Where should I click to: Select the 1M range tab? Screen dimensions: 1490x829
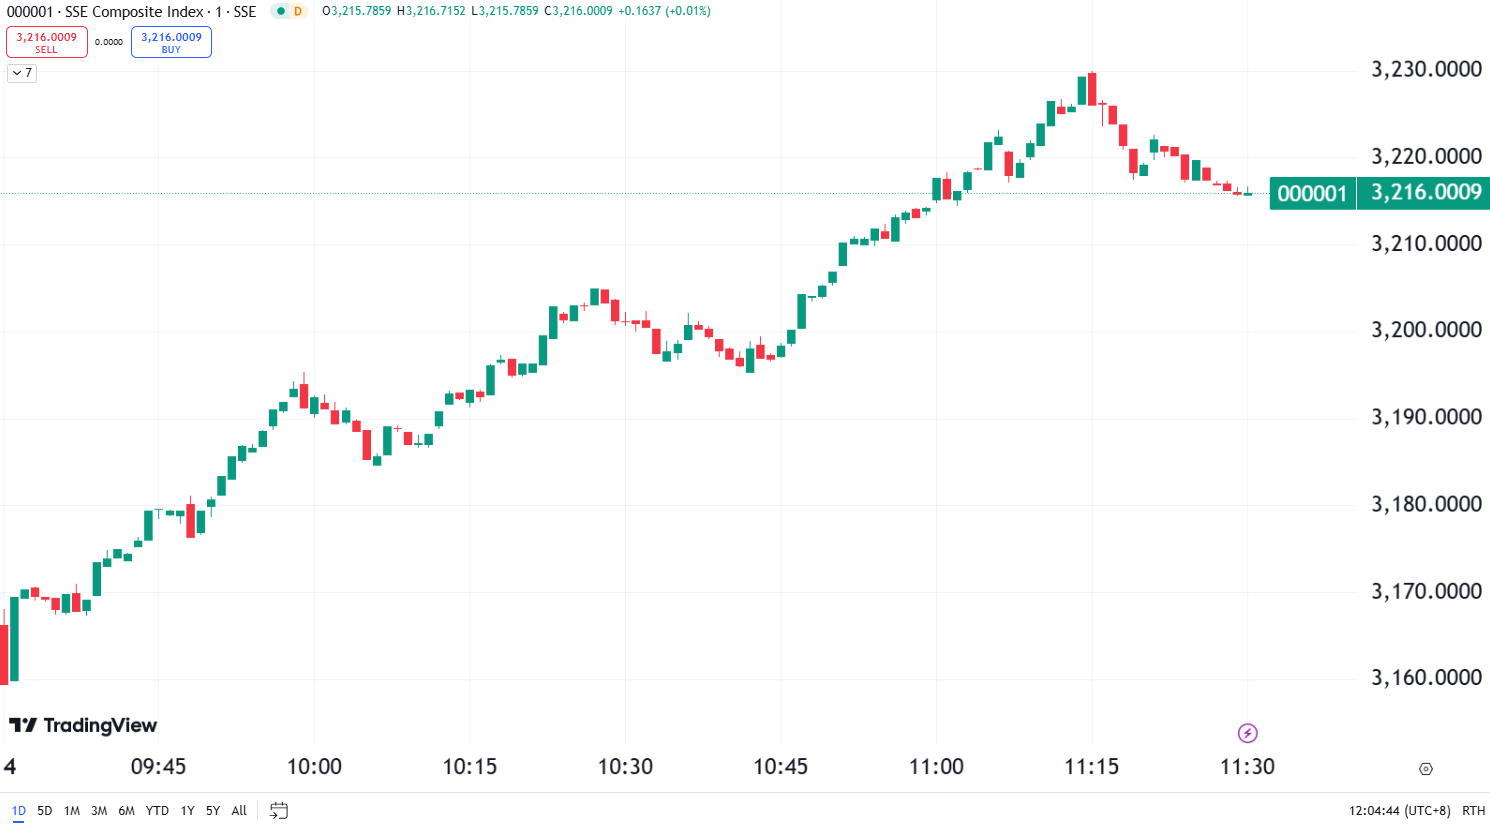point(69,810)
